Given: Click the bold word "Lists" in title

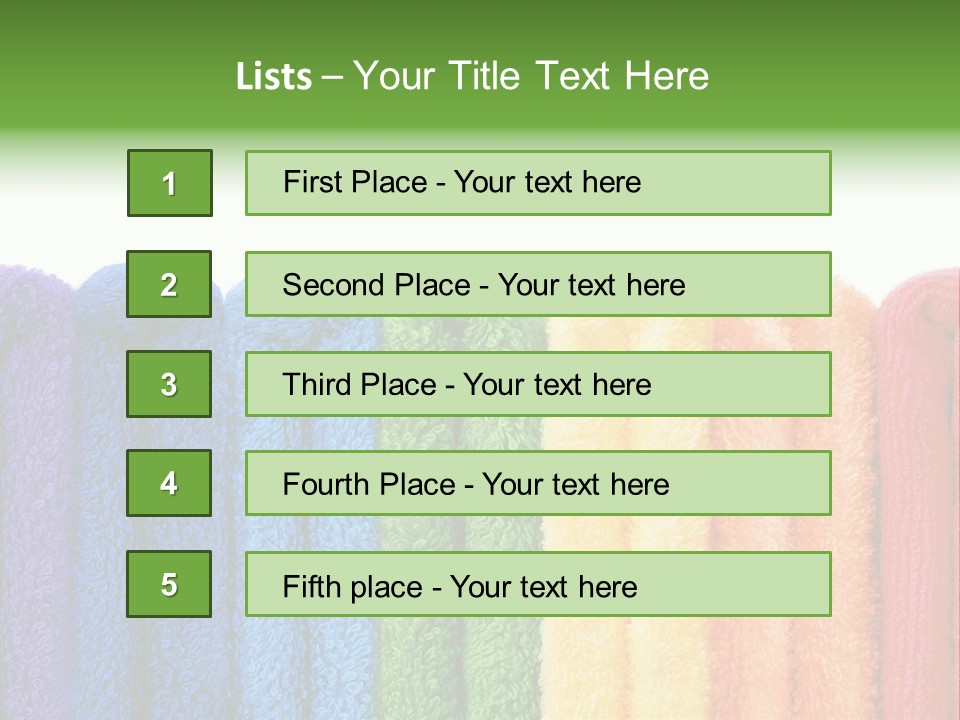Looking at the screenshot, I should pos(274,77).
